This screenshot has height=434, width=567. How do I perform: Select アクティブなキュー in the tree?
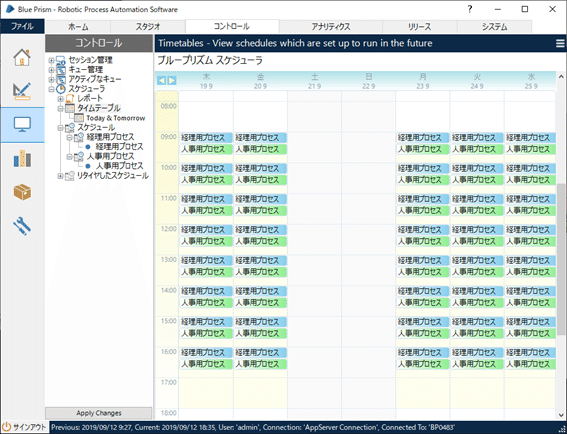pos(95,79)
